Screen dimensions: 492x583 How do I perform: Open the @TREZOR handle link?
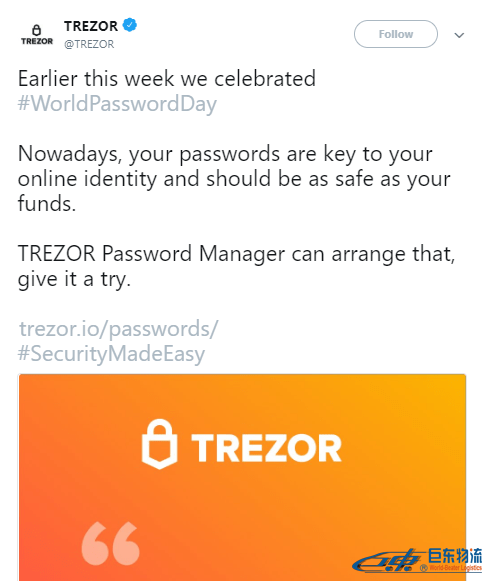[89, 44]
